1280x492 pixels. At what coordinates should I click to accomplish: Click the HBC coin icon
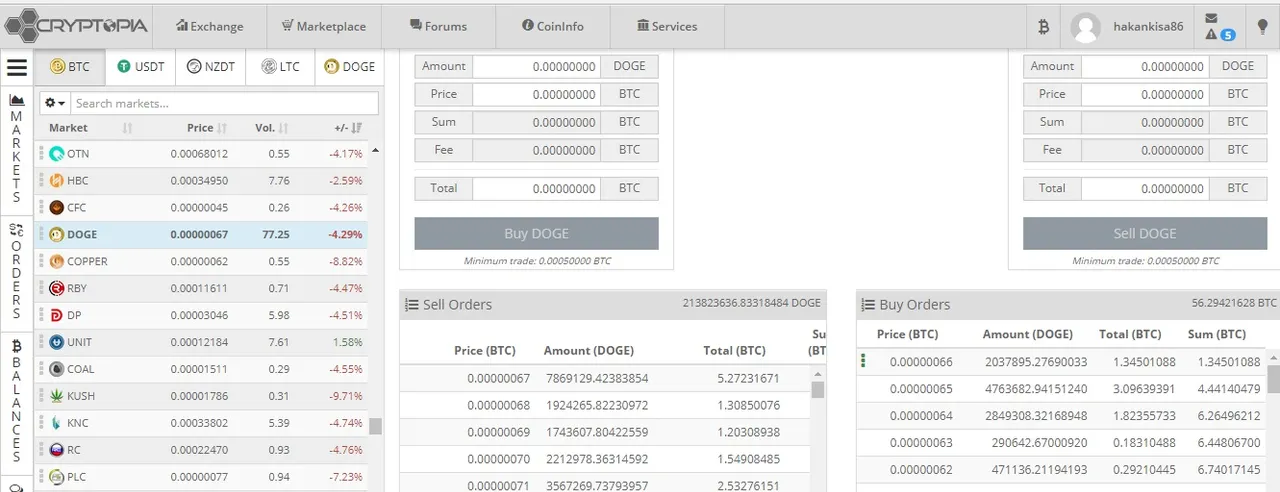pyautogui.click(x=56, y=181)
